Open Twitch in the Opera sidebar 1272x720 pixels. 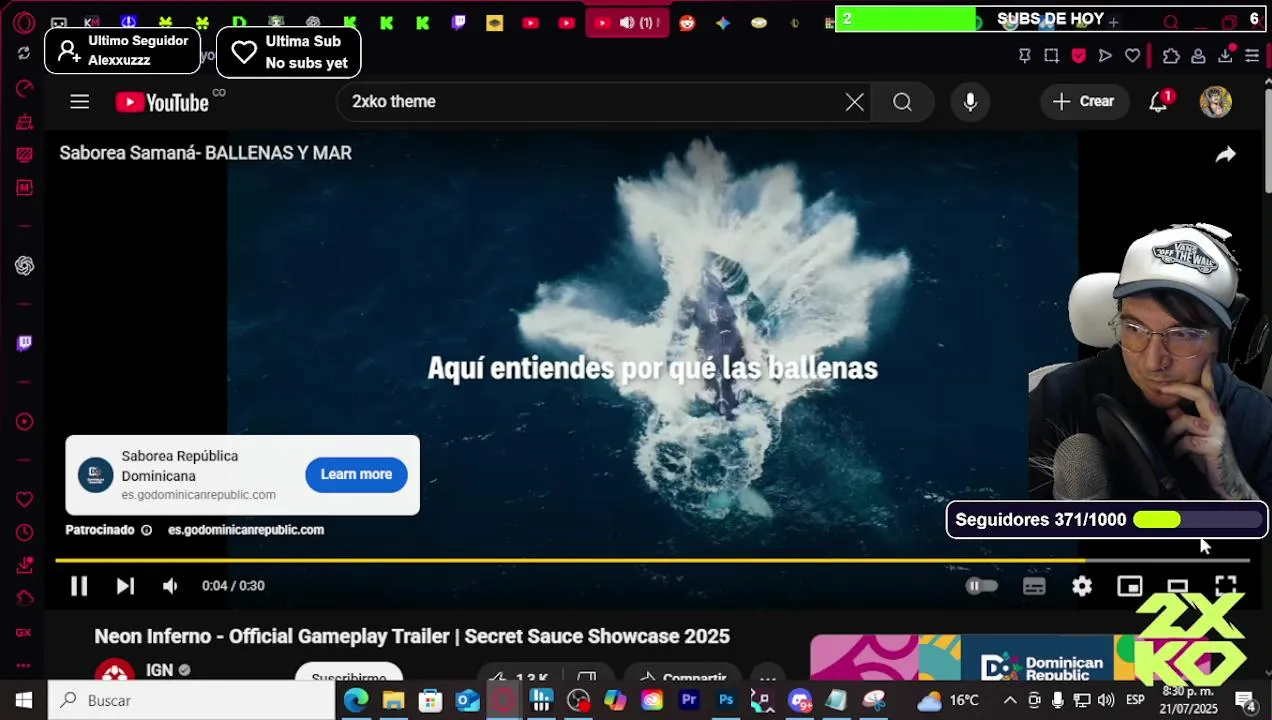tap(24, 343)
